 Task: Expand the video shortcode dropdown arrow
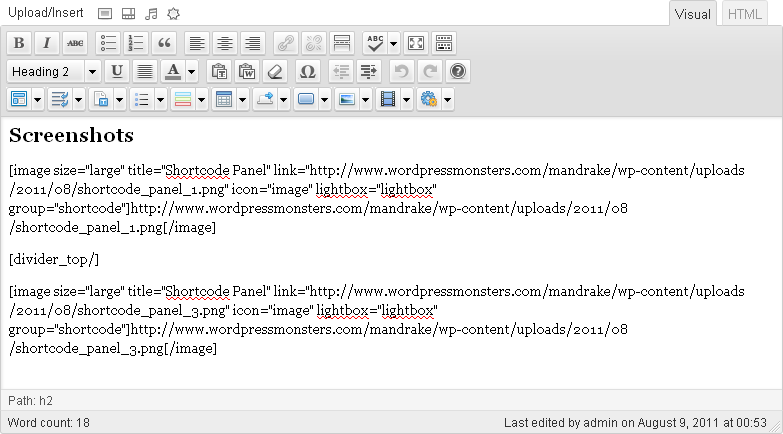[406, 99]
